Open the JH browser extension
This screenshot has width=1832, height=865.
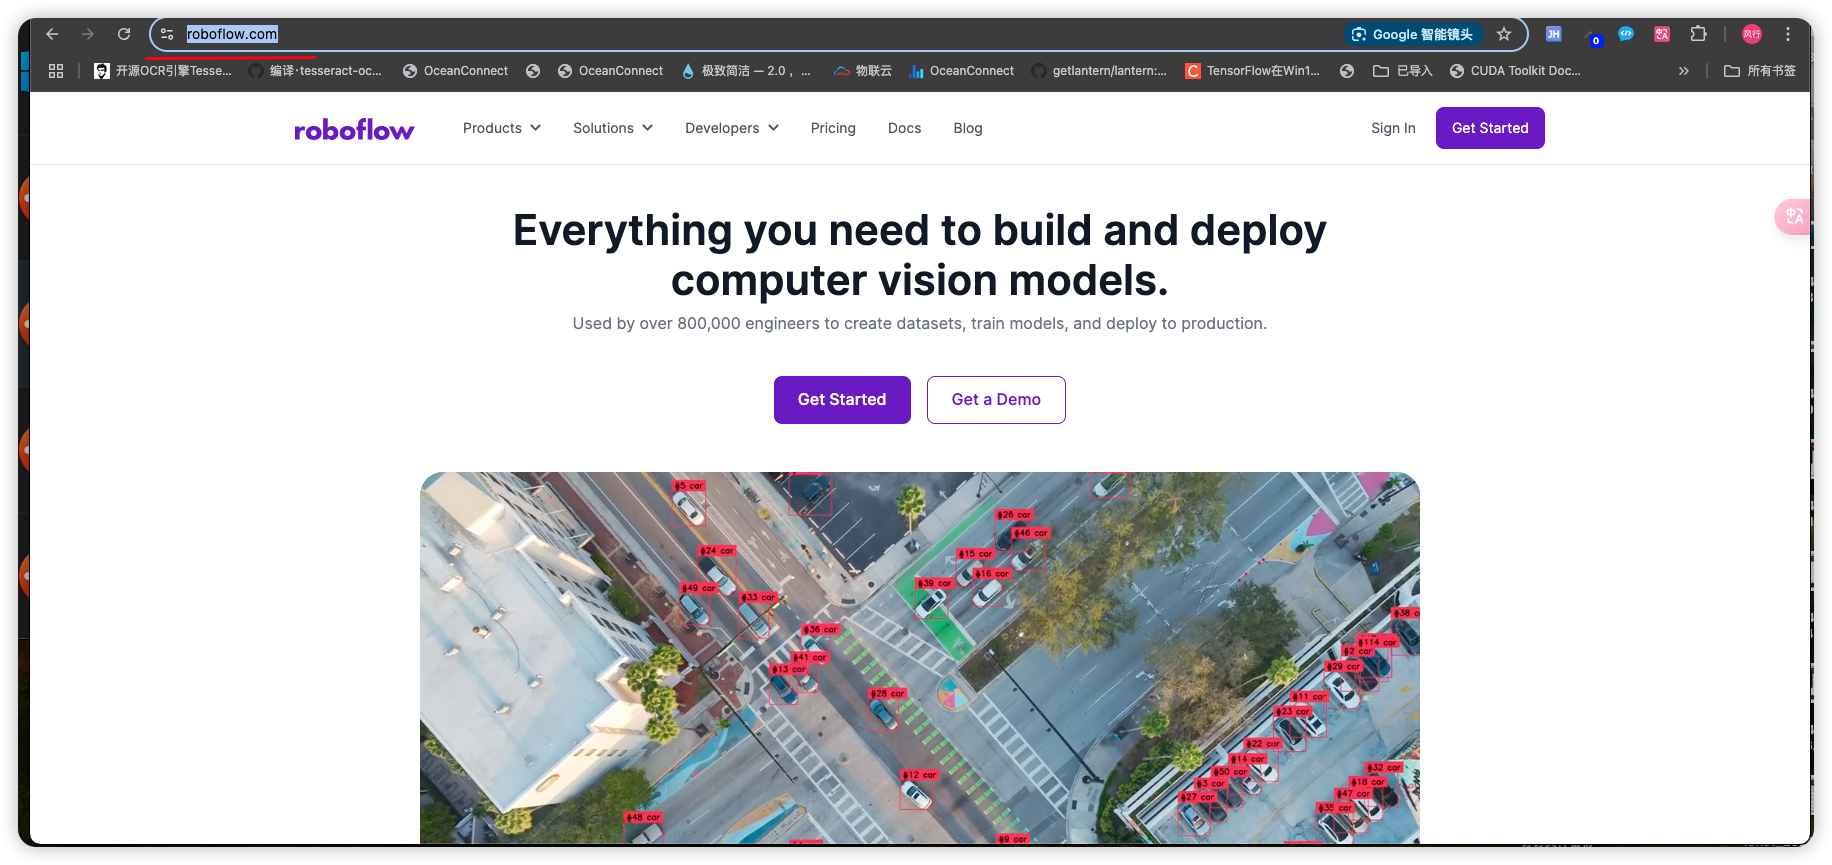(1554, 34)
